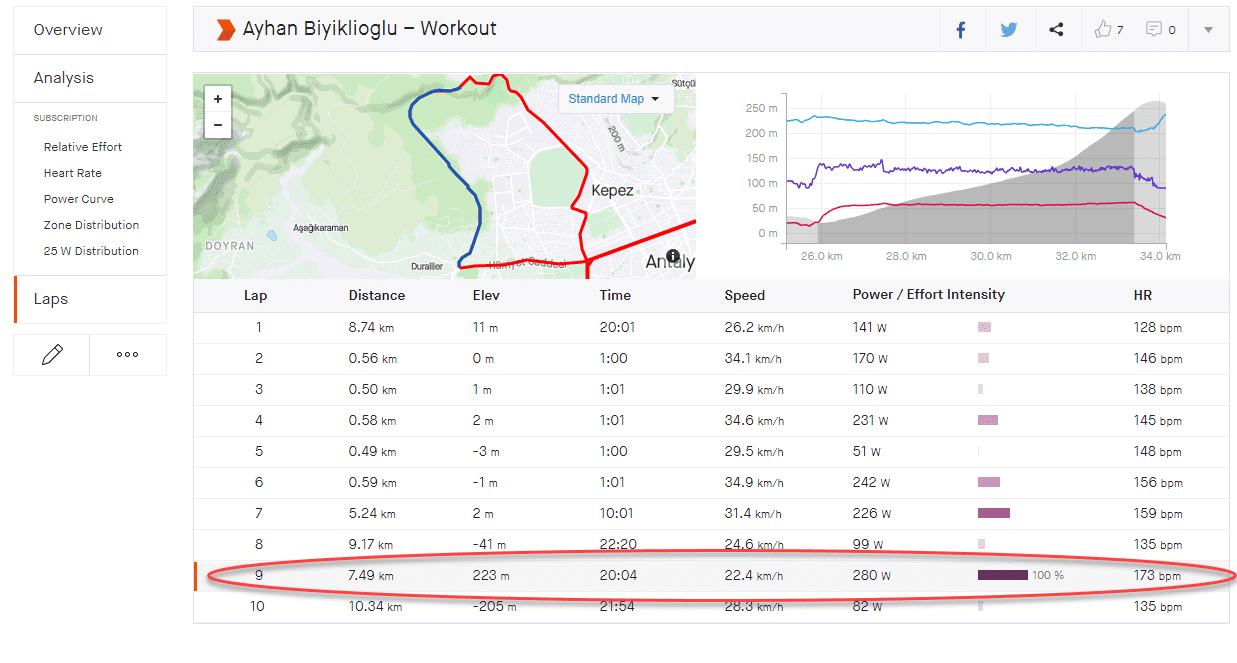Open the three-dots more actions button
Viewport: 1237px width, 663px height.
pyautogui.click(x=127, y=355)
